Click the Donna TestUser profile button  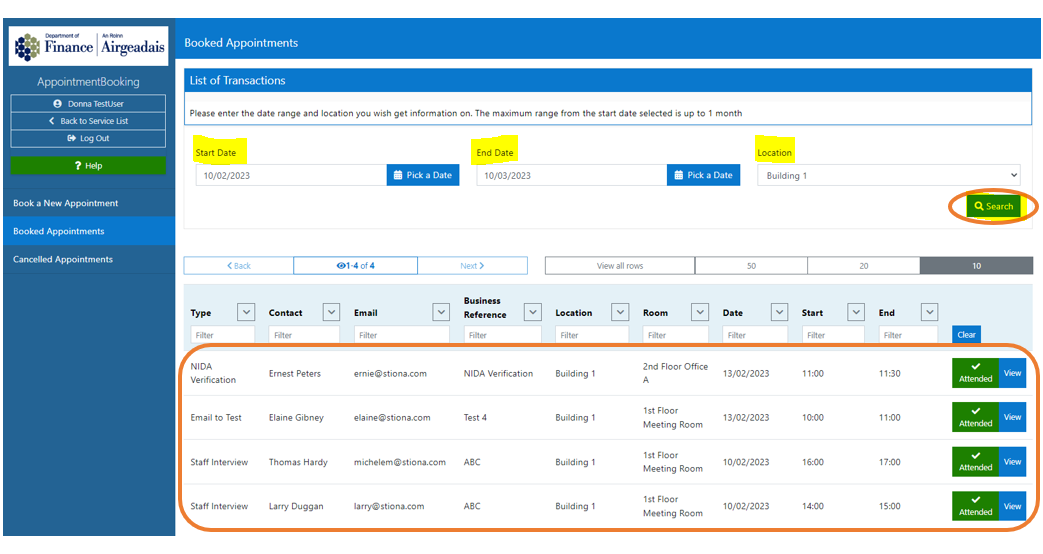pos(88,103)
